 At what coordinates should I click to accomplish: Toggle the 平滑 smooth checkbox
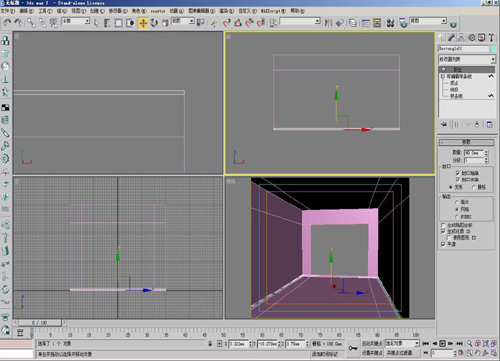coord(443,244)
